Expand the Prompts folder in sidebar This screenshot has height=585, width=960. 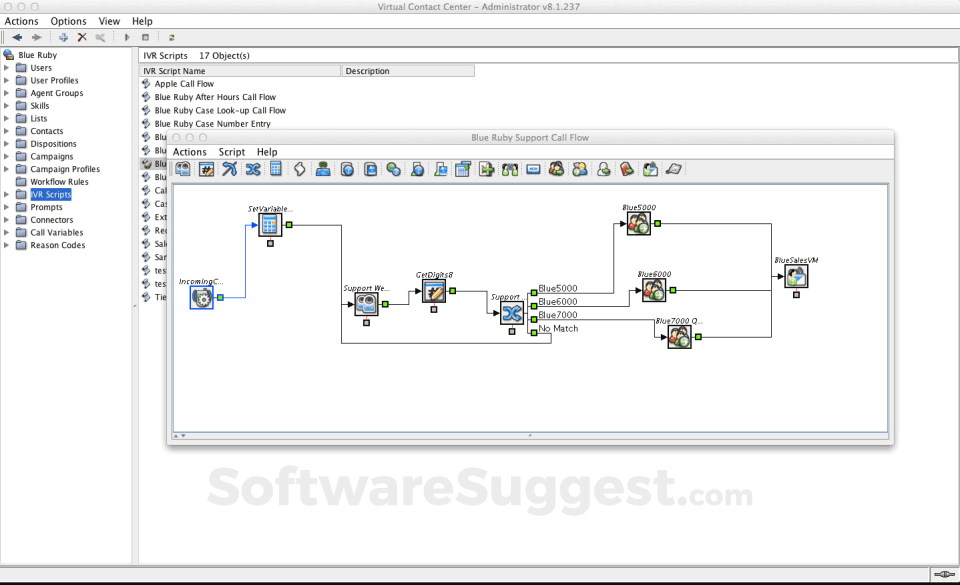(x=7, y=207)
